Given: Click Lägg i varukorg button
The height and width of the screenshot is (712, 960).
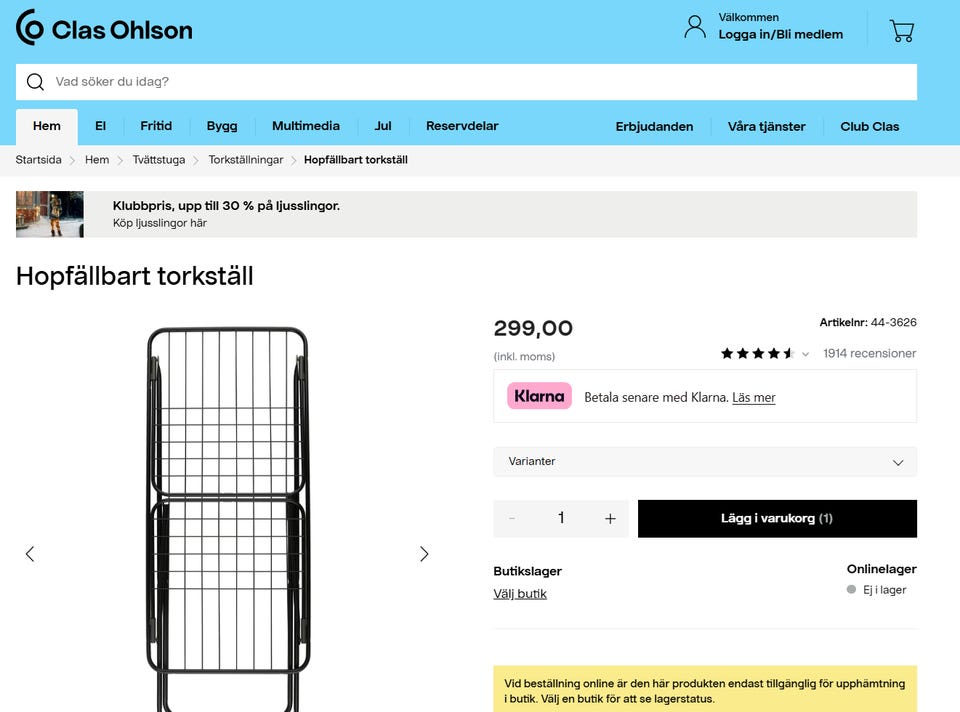Looking at the screenshot, I should pos(777,519).
